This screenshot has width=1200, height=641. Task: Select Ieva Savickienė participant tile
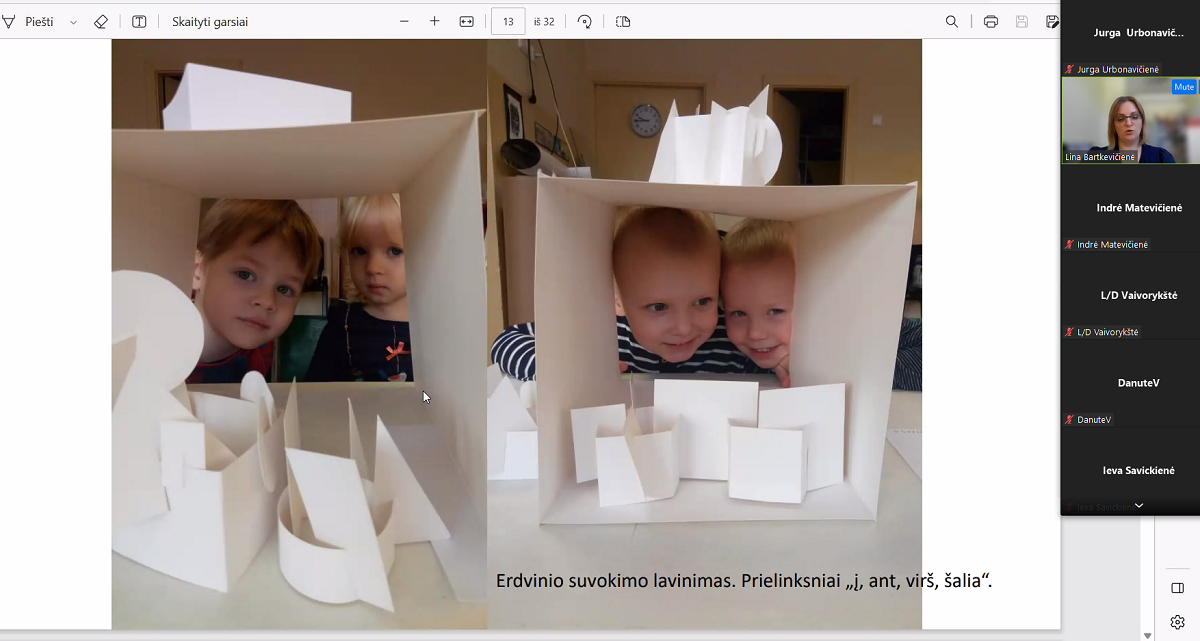click(x=1130, y=470)
